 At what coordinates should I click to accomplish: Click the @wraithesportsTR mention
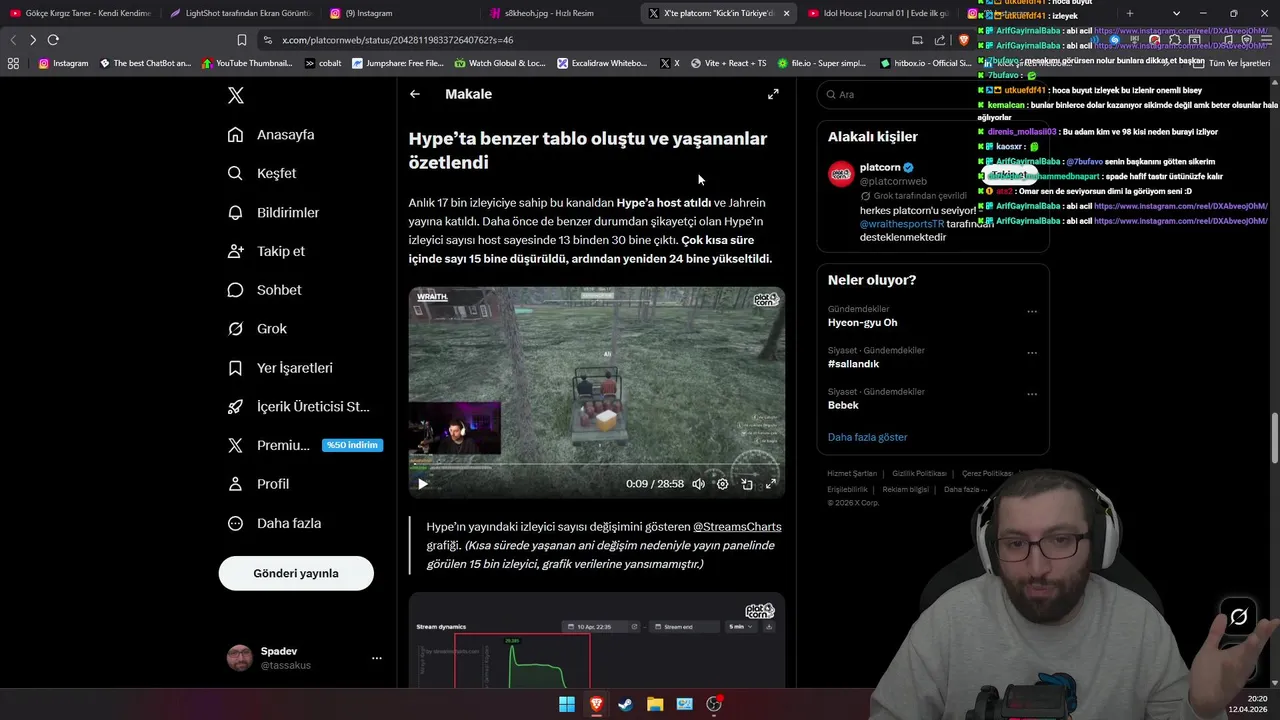pyautogui.click(x=902, y=224)
